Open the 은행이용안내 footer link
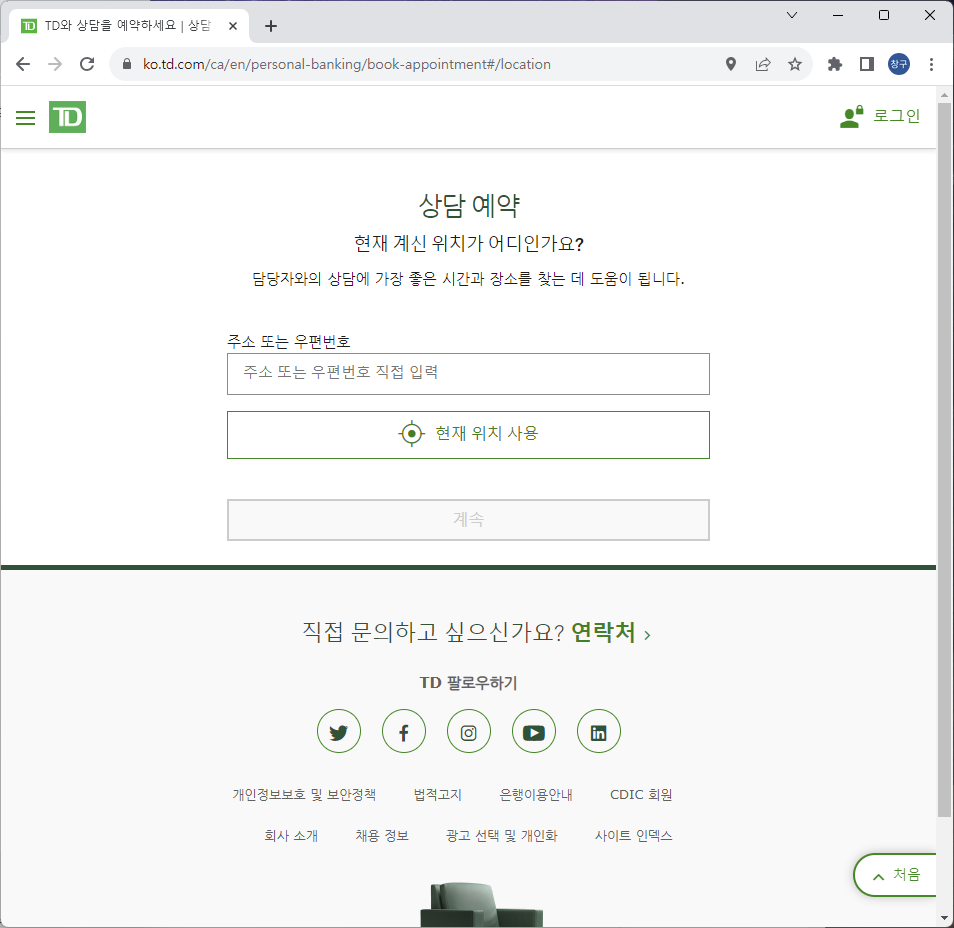 535,794
